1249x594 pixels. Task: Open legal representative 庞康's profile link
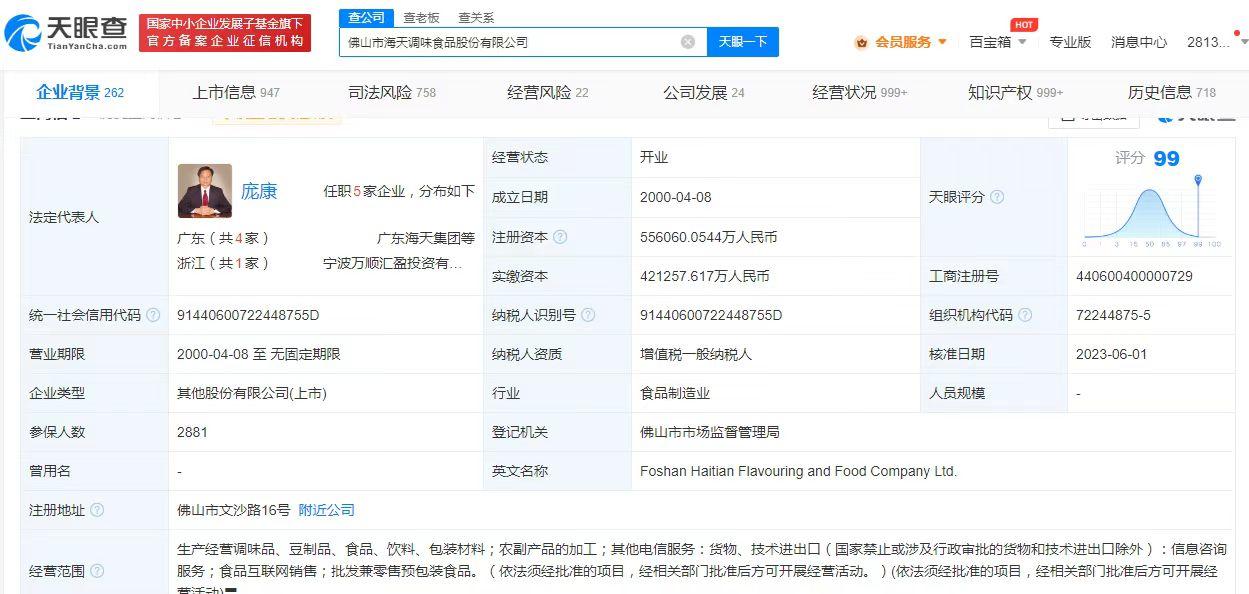click(x=259, y=191)
